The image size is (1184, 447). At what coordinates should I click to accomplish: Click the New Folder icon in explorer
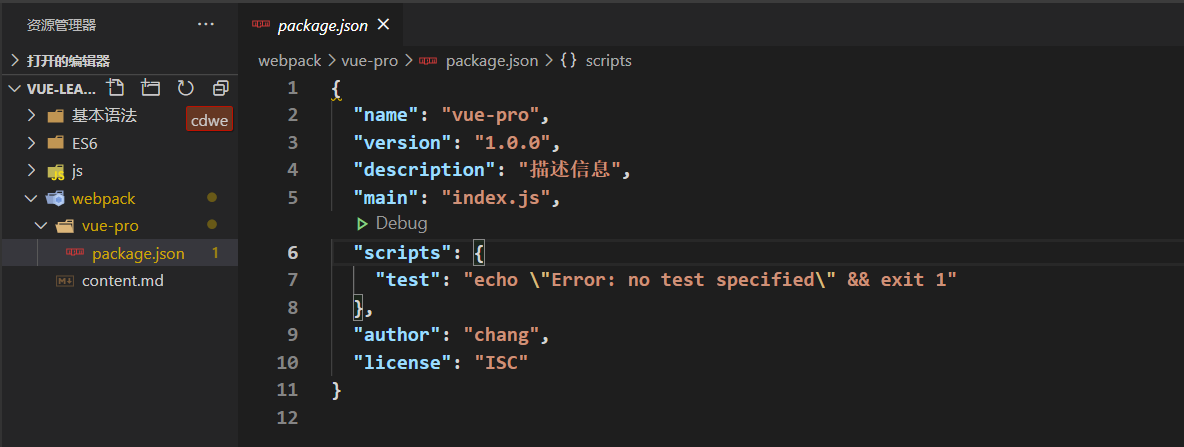coord(151,88)
